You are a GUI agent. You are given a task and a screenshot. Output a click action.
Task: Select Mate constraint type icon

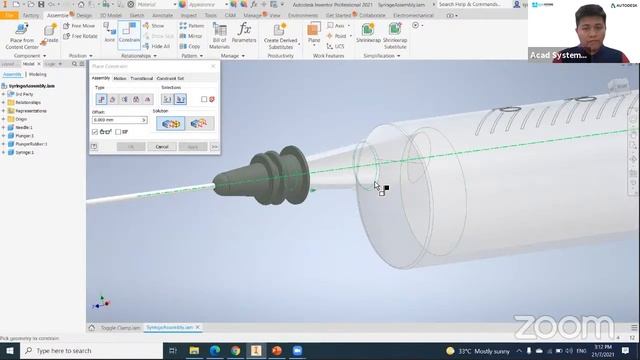(x=101, y=99)
